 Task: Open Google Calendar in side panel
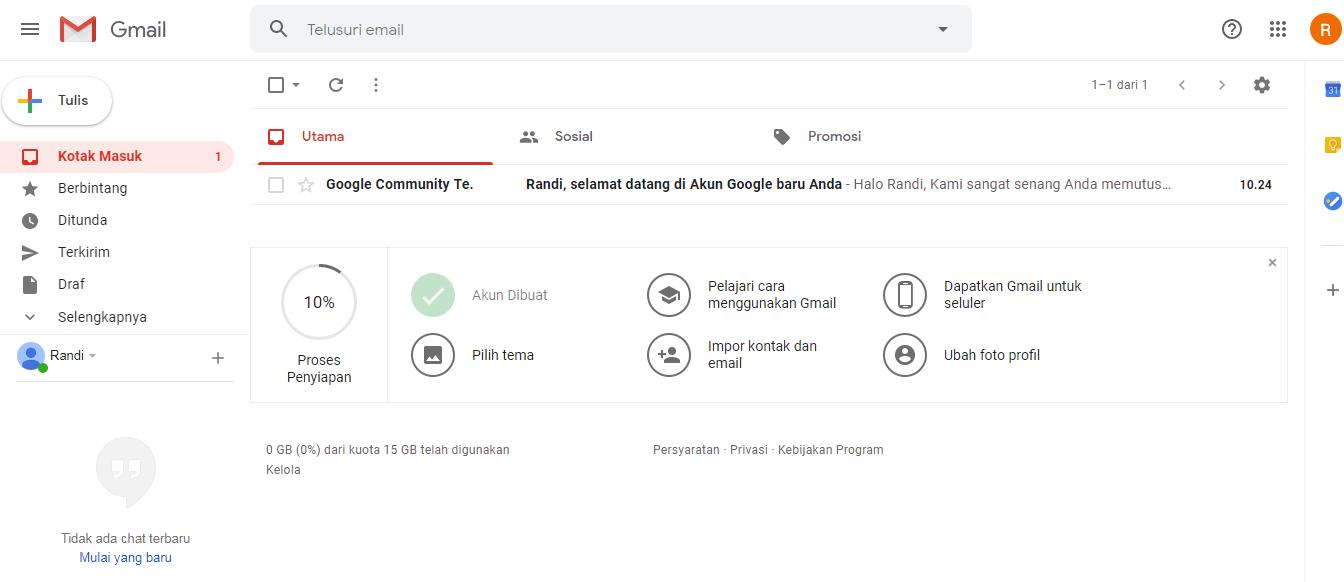click(1332, 89)
